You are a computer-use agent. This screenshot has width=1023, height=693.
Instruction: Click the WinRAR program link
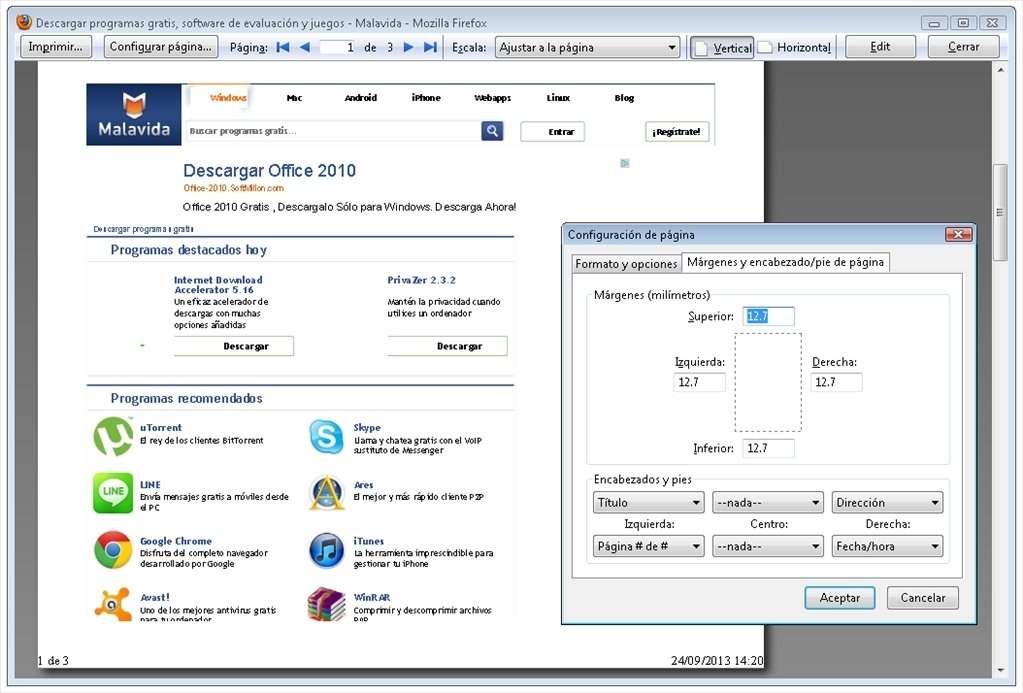(372, 597)
